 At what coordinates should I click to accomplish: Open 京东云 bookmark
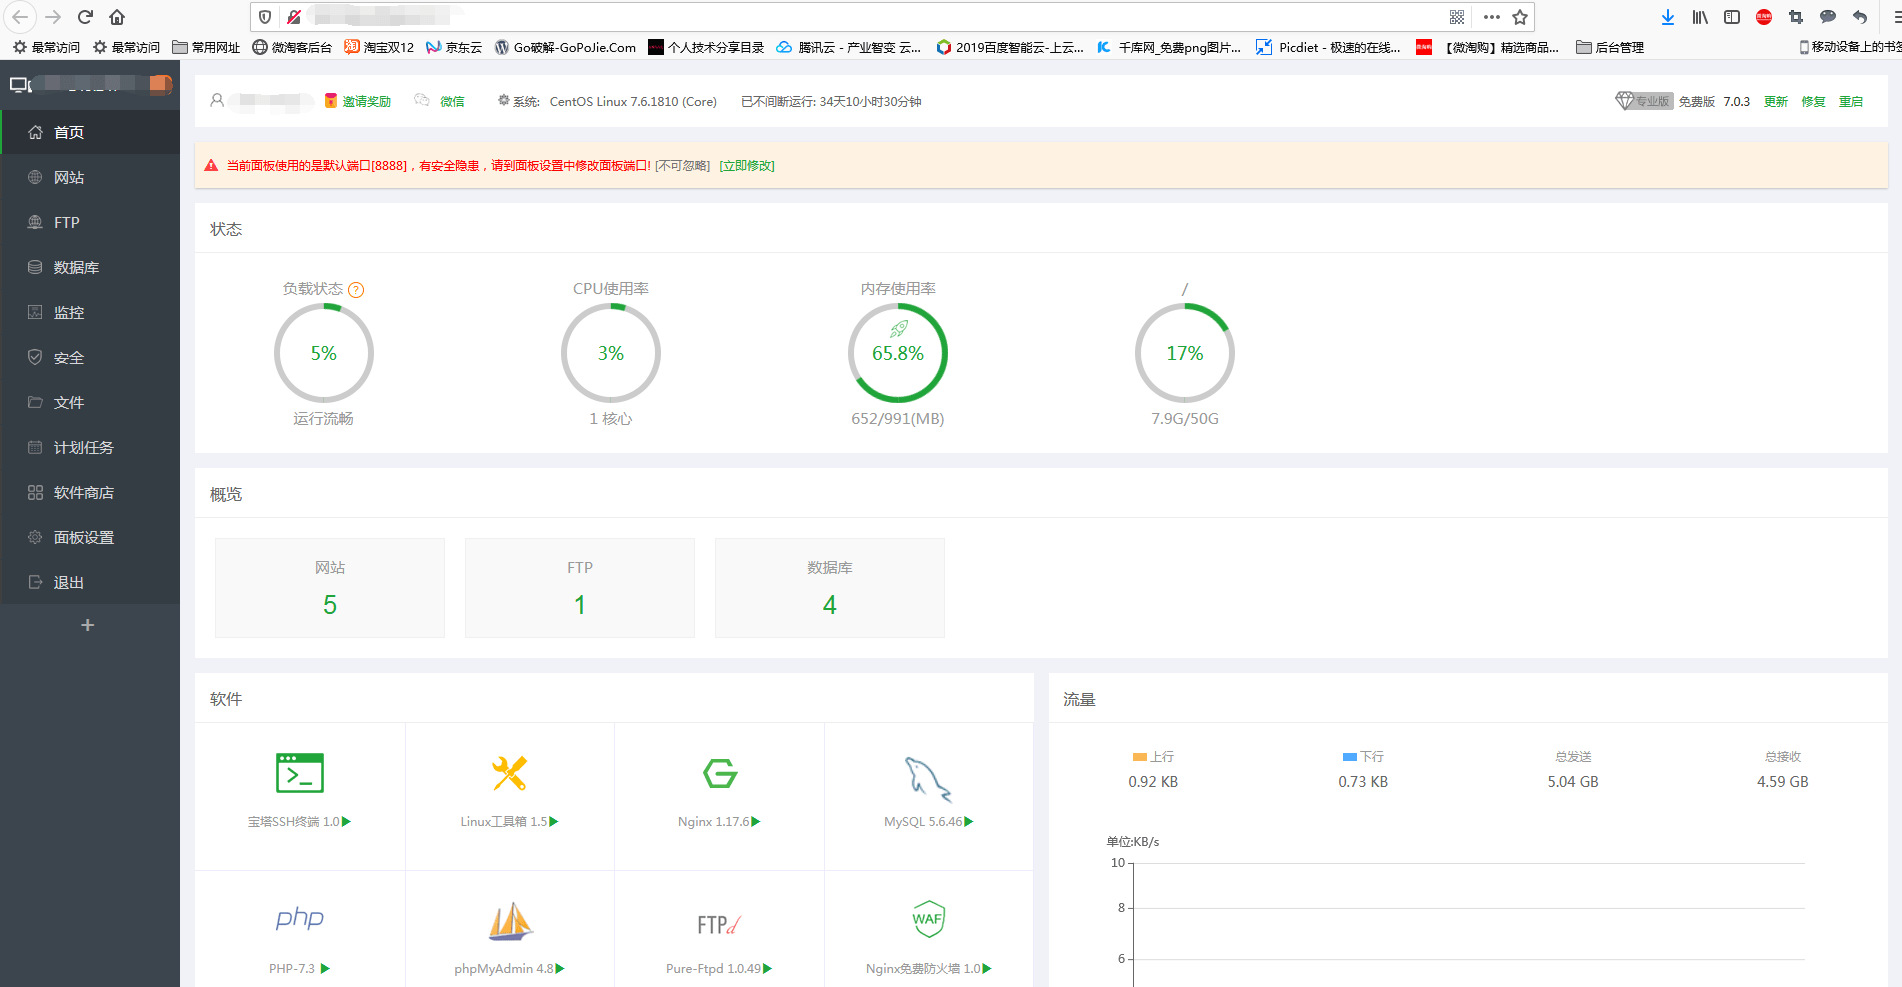(453, 47)
